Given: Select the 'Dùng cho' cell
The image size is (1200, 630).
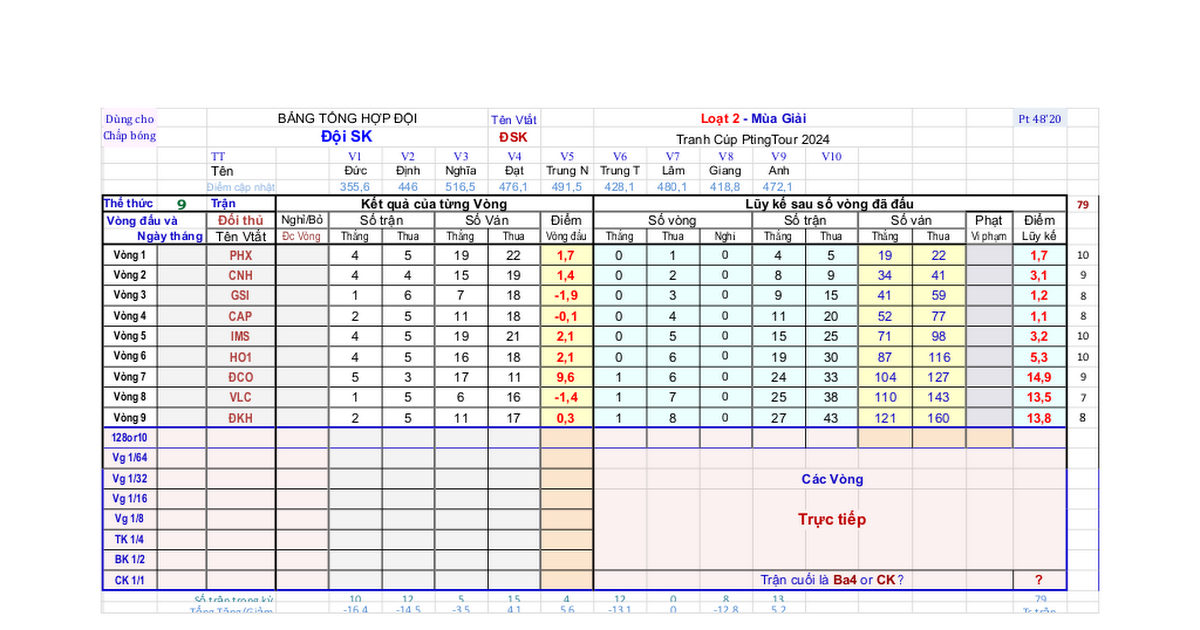Looking at the screenshot, I should coord(129,119).
